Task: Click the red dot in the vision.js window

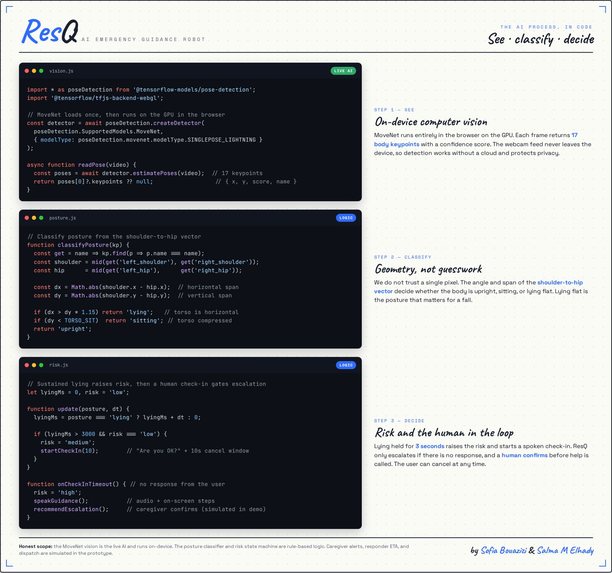Action: tap(27, 71)
